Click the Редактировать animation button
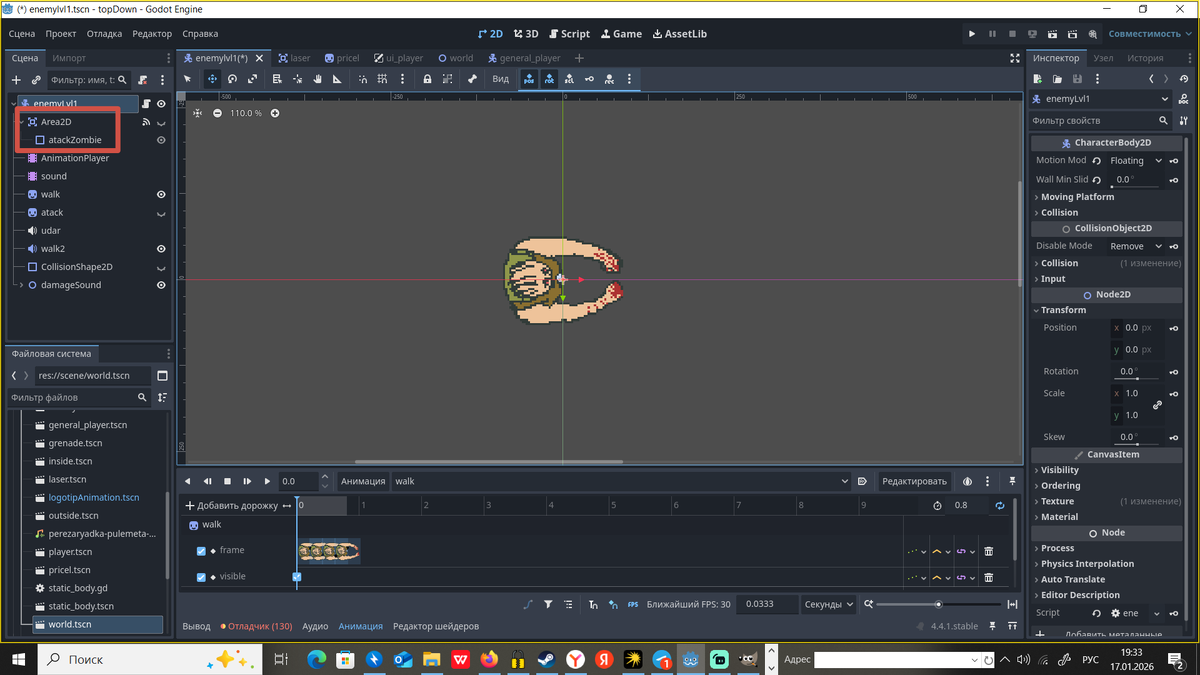The height and width of the screenshot is (675, 1200). coord(913,481)
